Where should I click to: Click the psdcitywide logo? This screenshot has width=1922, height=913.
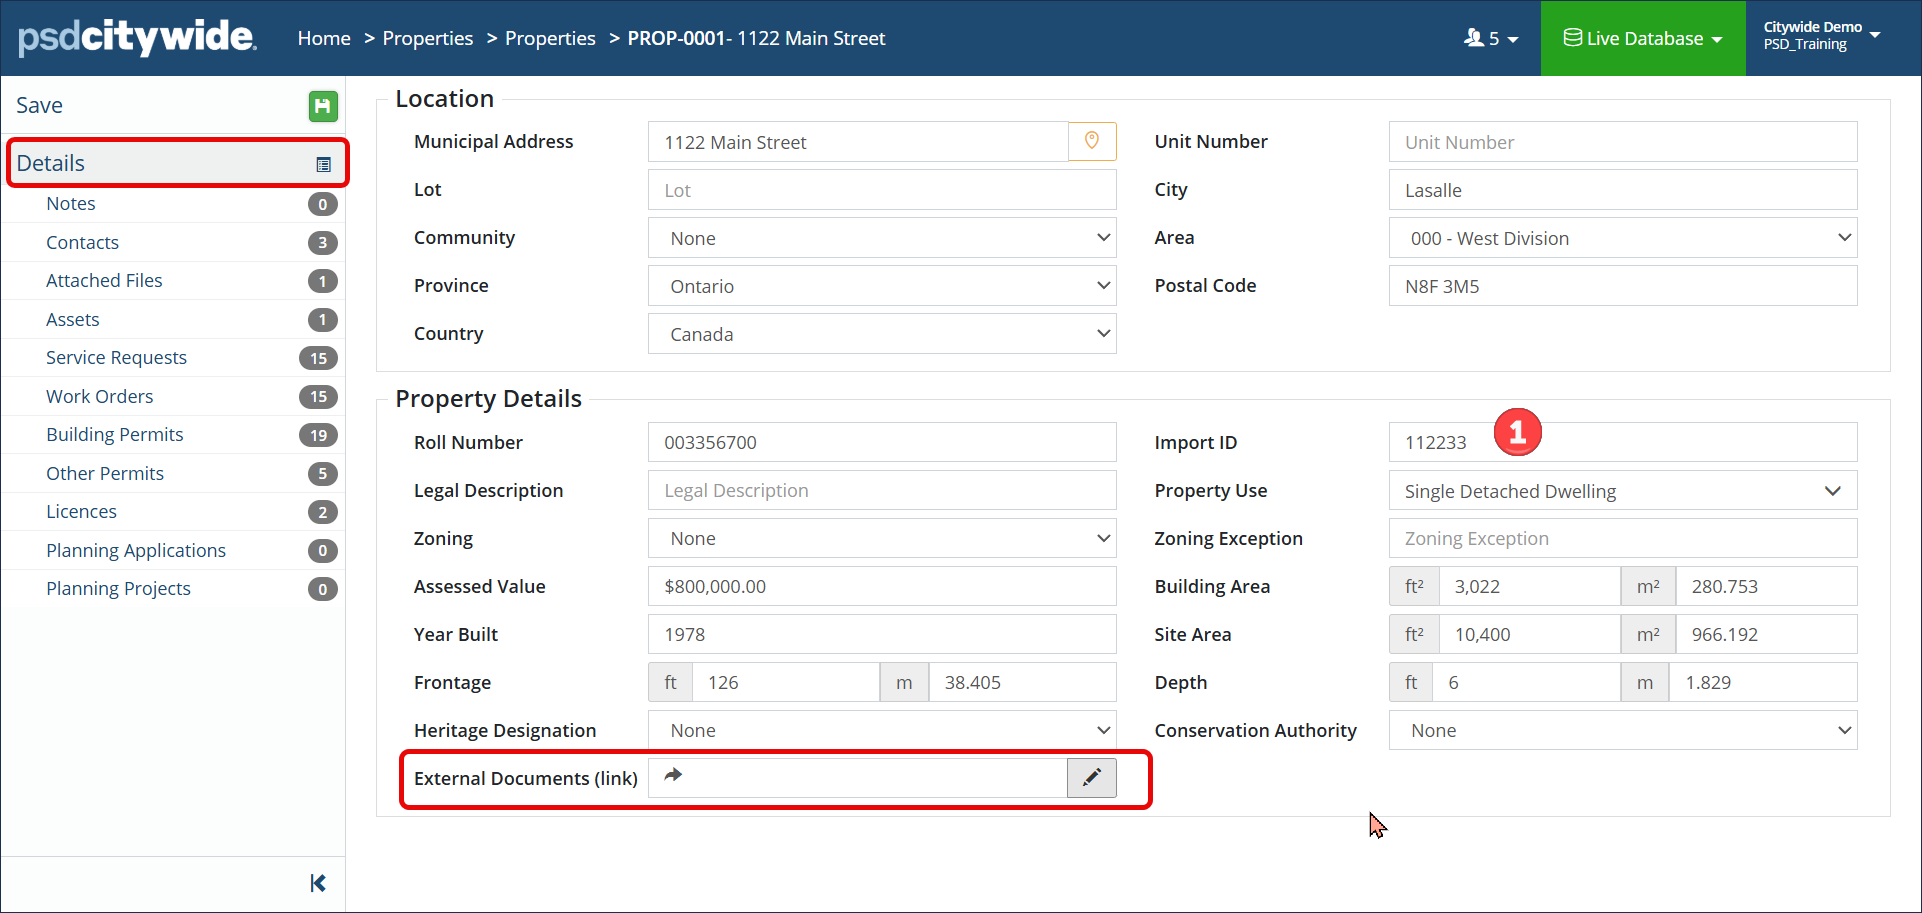(x=137, y=38)
